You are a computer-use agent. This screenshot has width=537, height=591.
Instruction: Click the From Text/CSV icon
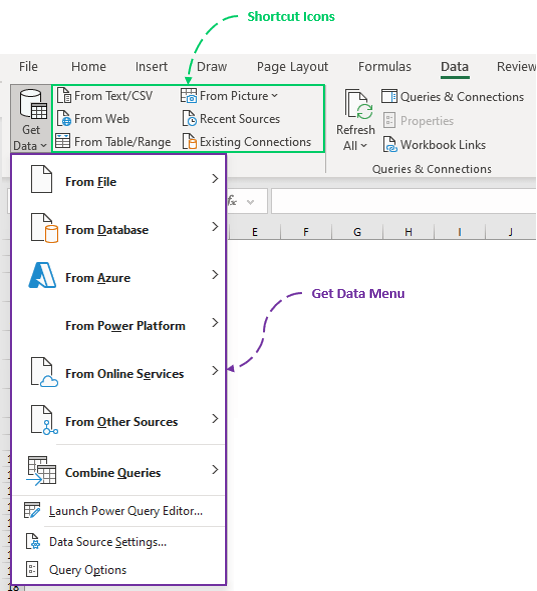[x=64, y=95]
